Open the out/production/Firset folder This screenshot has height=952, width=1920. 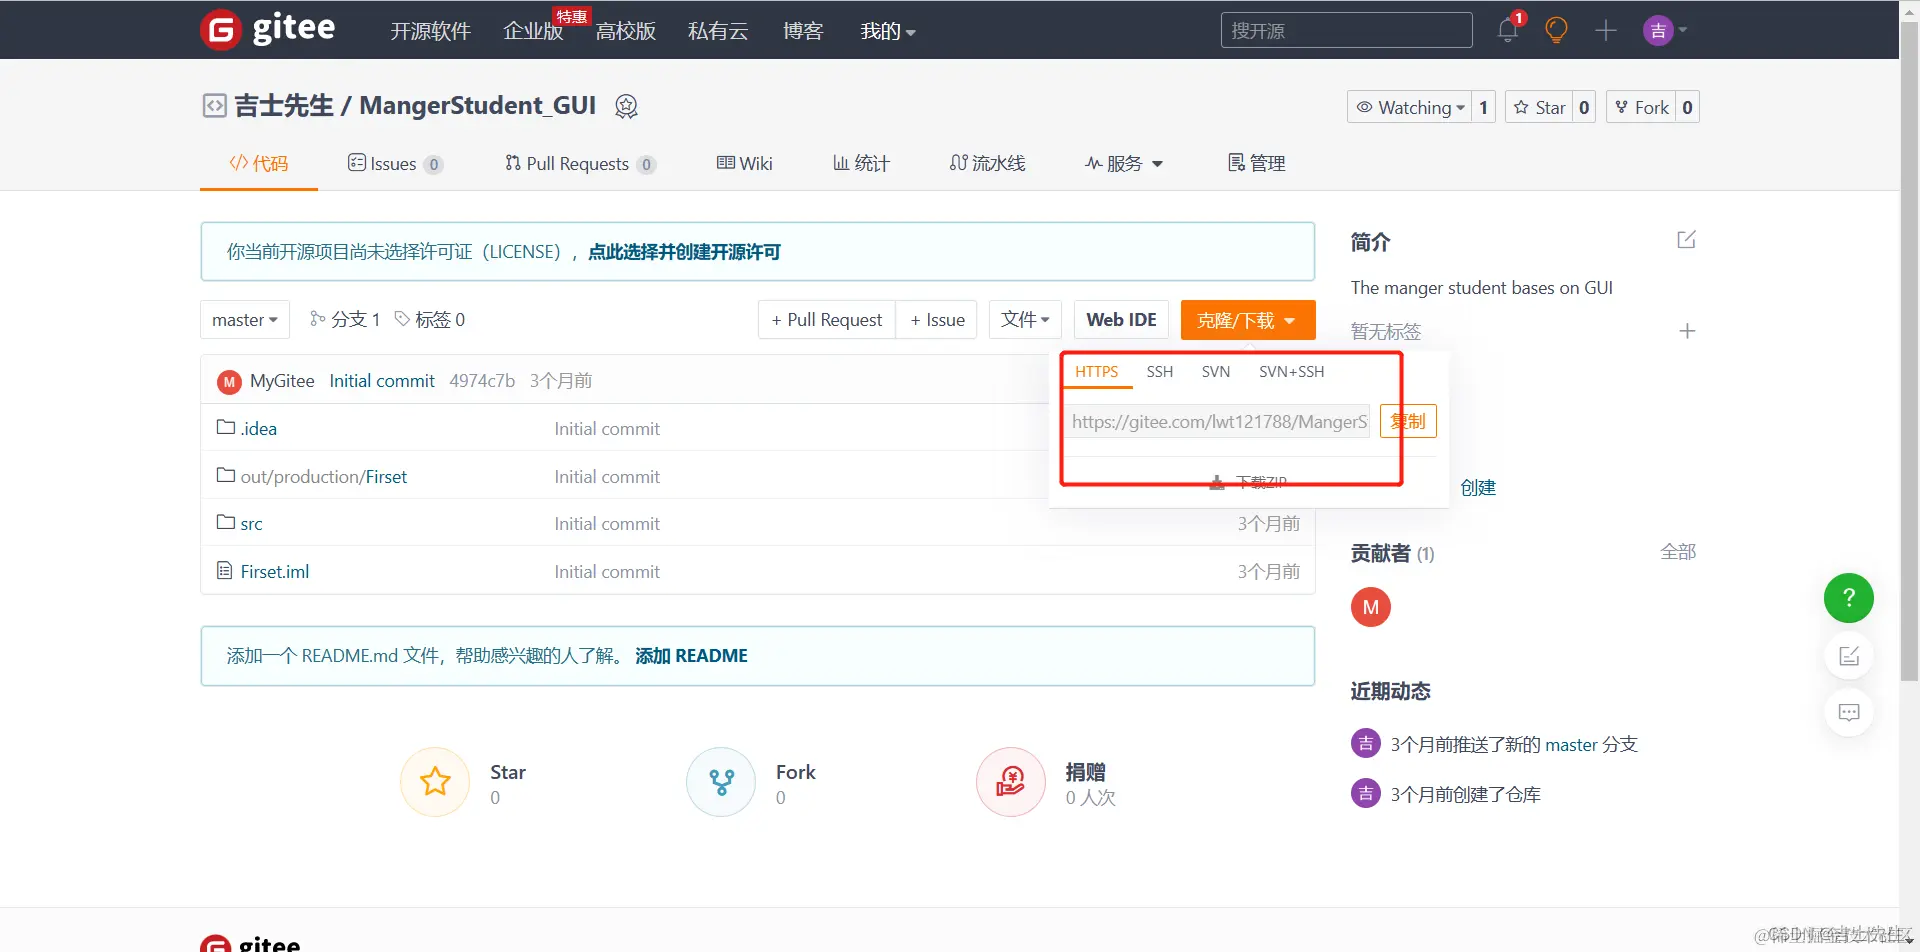tap(324, 477)
